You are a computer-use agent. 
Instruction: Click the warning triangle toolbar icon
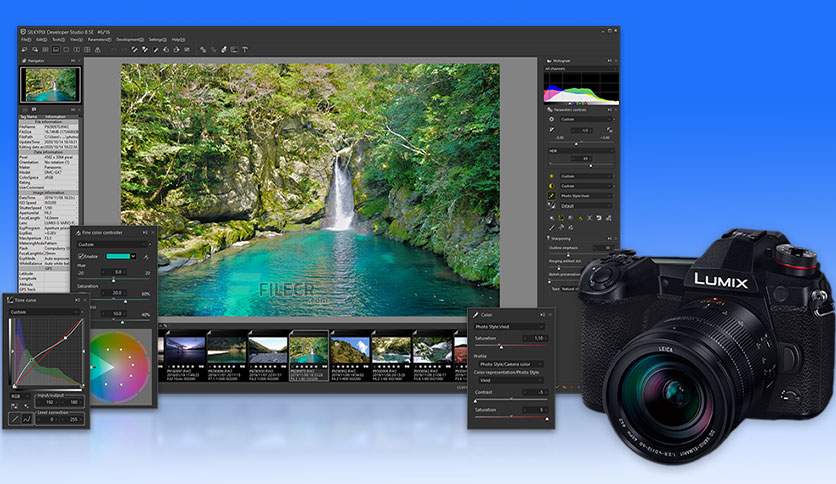[98, 50]
